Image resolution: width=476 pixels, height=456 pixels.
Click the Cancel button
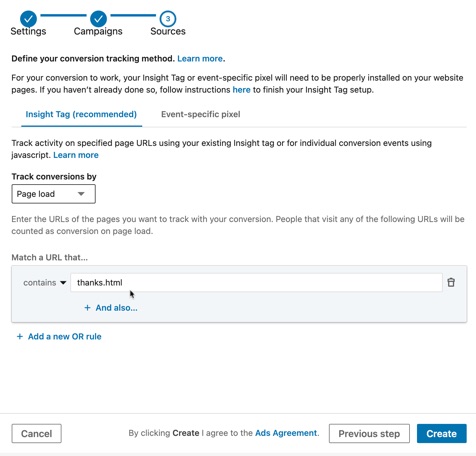(x=37, y=433)
